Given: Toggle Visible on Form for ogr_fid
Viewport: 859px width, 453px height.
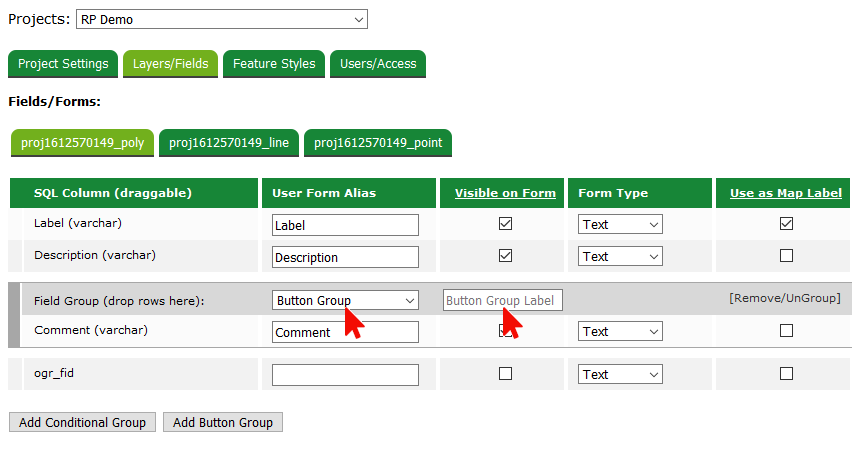Looking at the screenshot, I should [505, 374].
